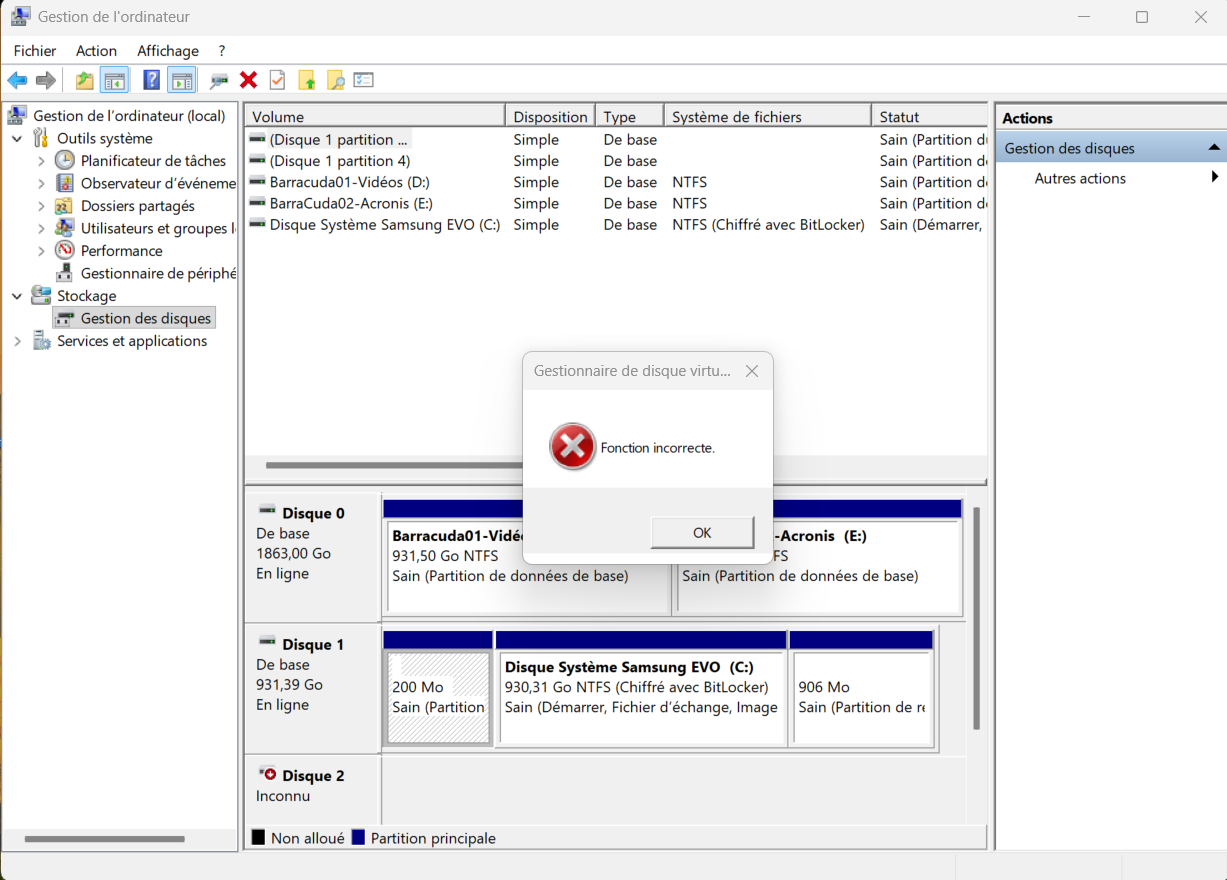Click the gray Forward arrow in toolbar
Image resolution: width=1227 pixels, height=880 pixels.
click(45, 80)
